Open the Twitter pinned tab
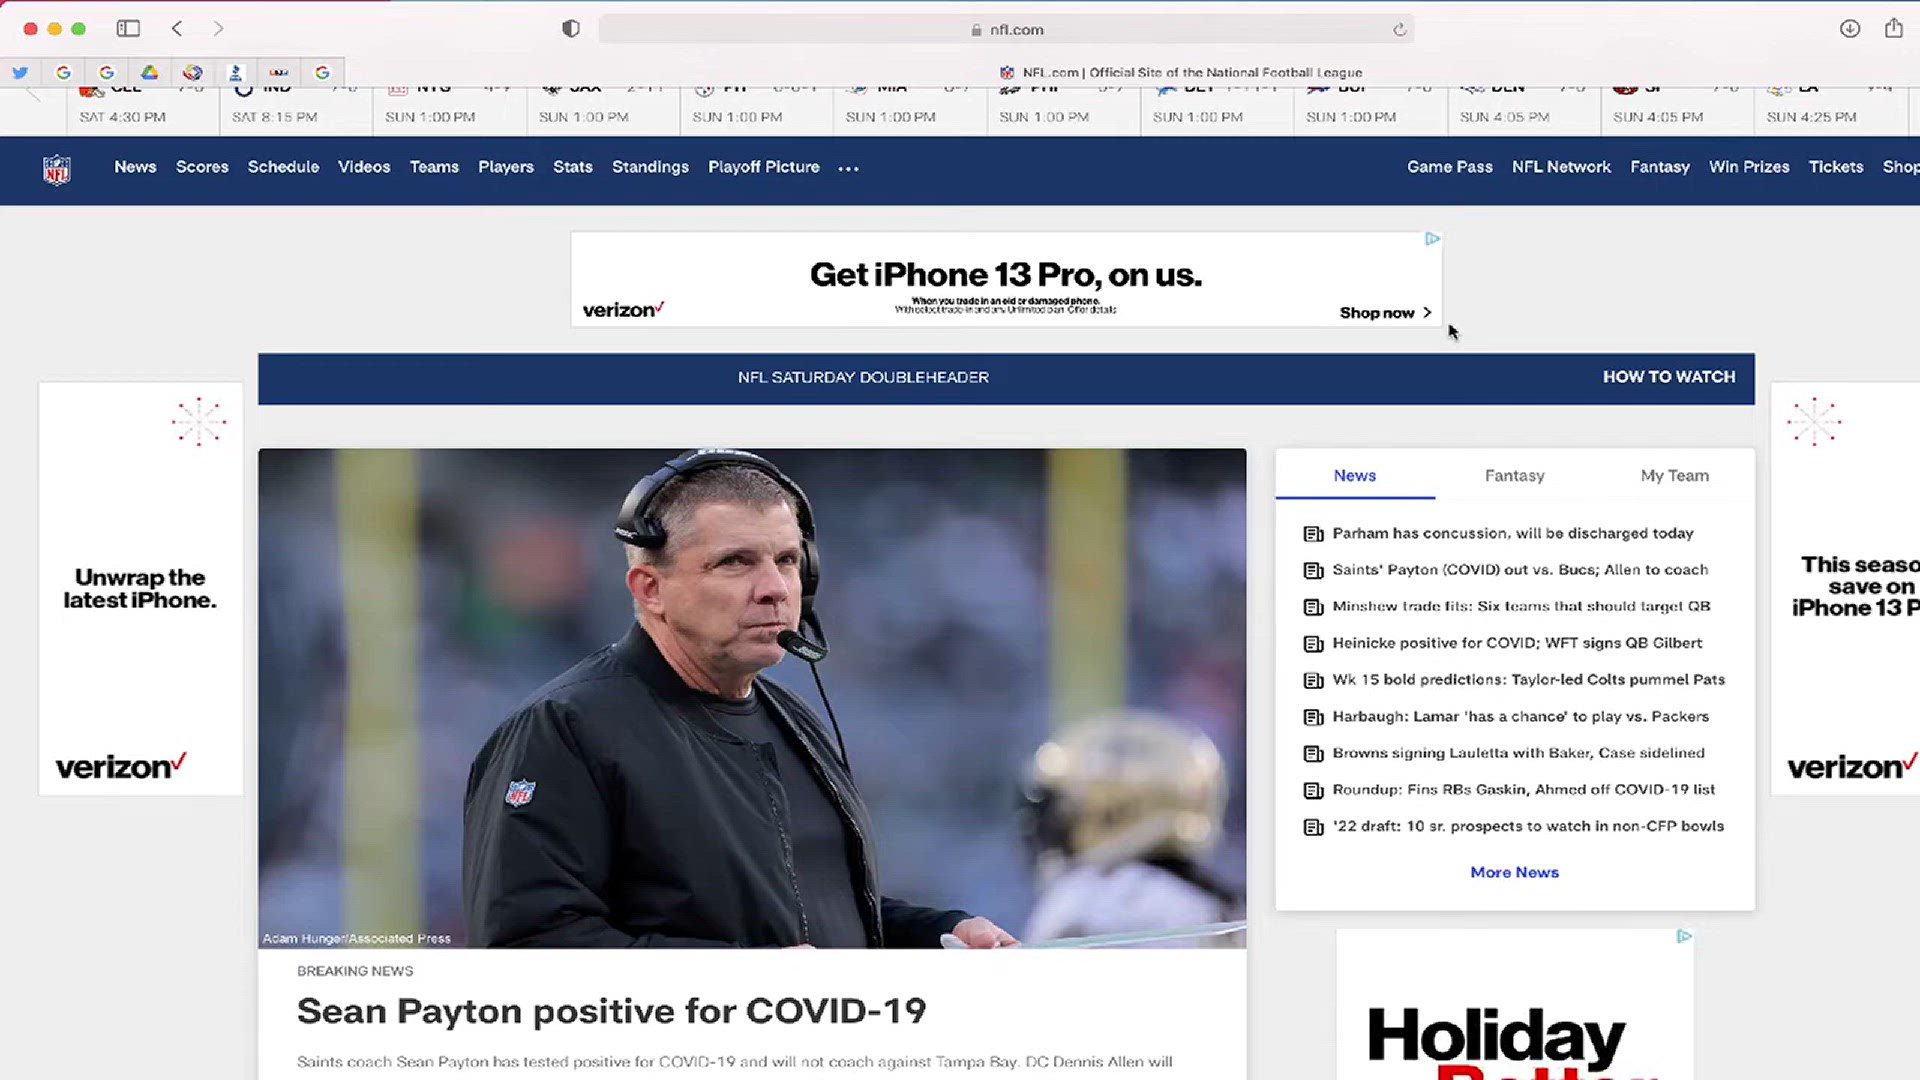The width and height of the screenshot is (1920, 1080). [x=20, y=72]
